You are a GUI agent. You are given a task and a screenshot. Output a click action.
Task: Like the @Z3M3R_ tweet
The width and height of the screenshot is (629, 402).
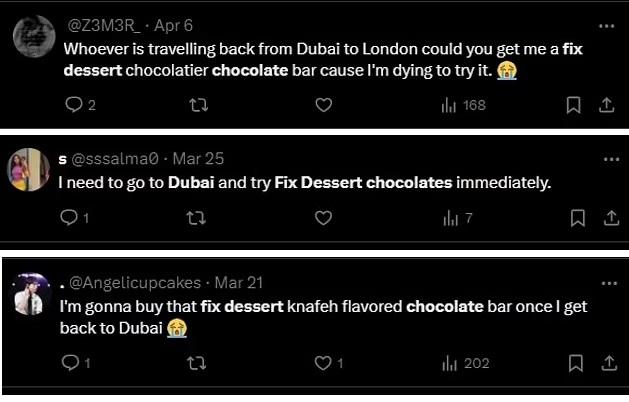(323, 104)
